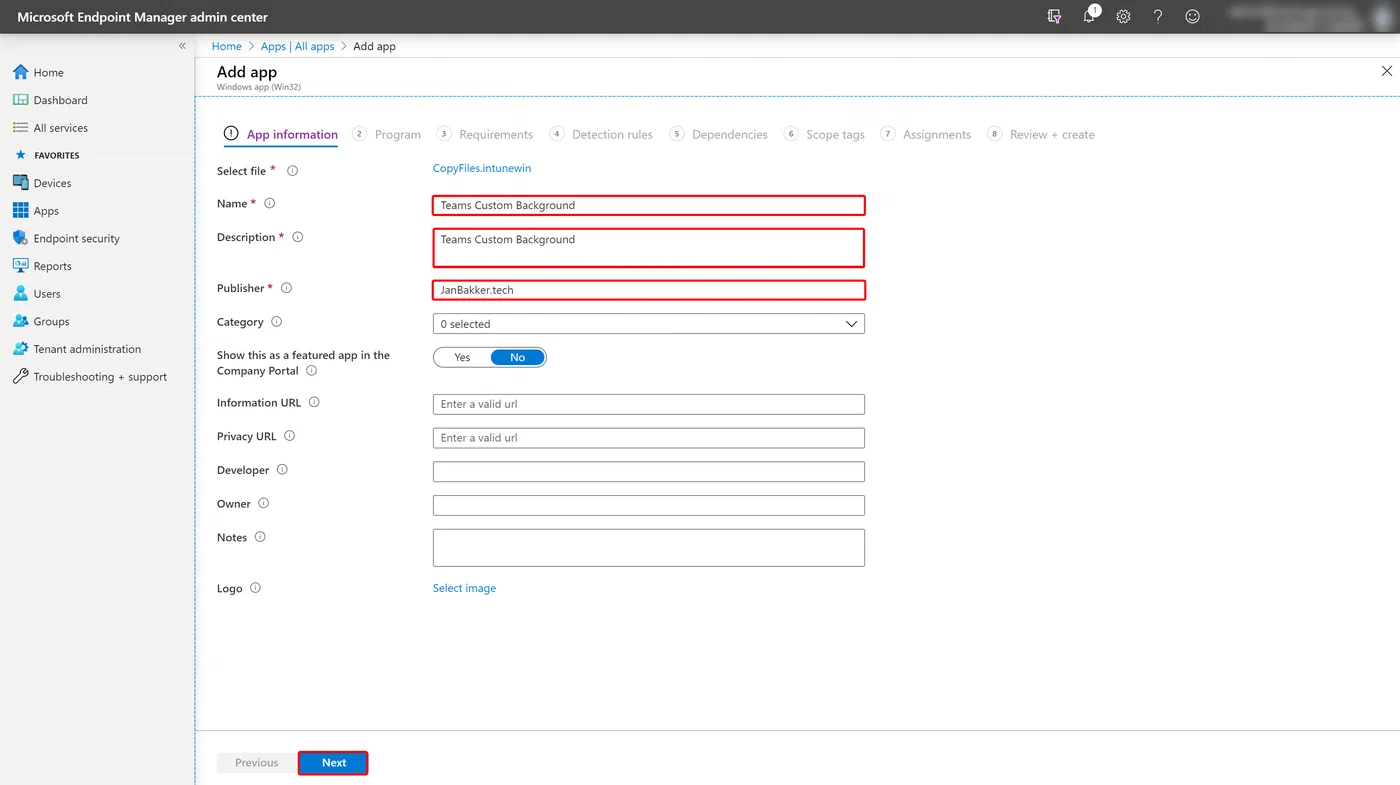Click the Endpoint security shield icon
Viewport: 1400px width, 785px height.
click(x=20, y=238)
